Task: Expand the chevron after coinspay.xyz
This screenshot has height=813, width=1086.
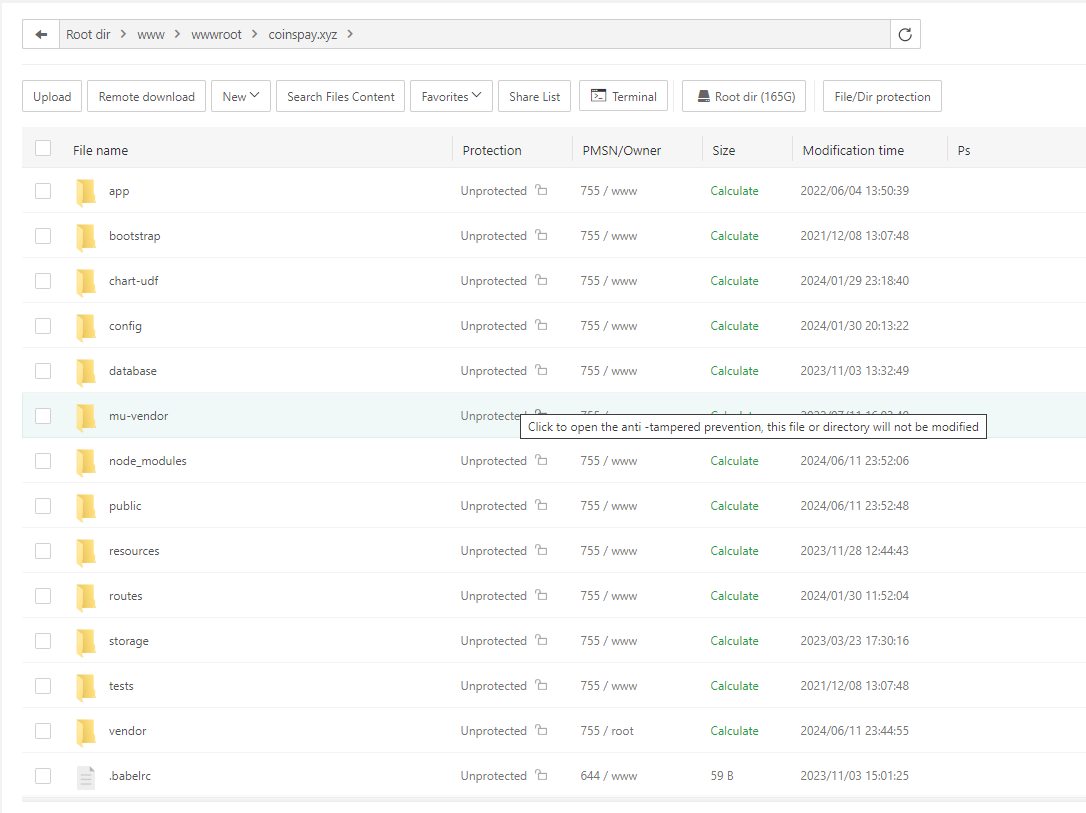Action: [351, 34]
